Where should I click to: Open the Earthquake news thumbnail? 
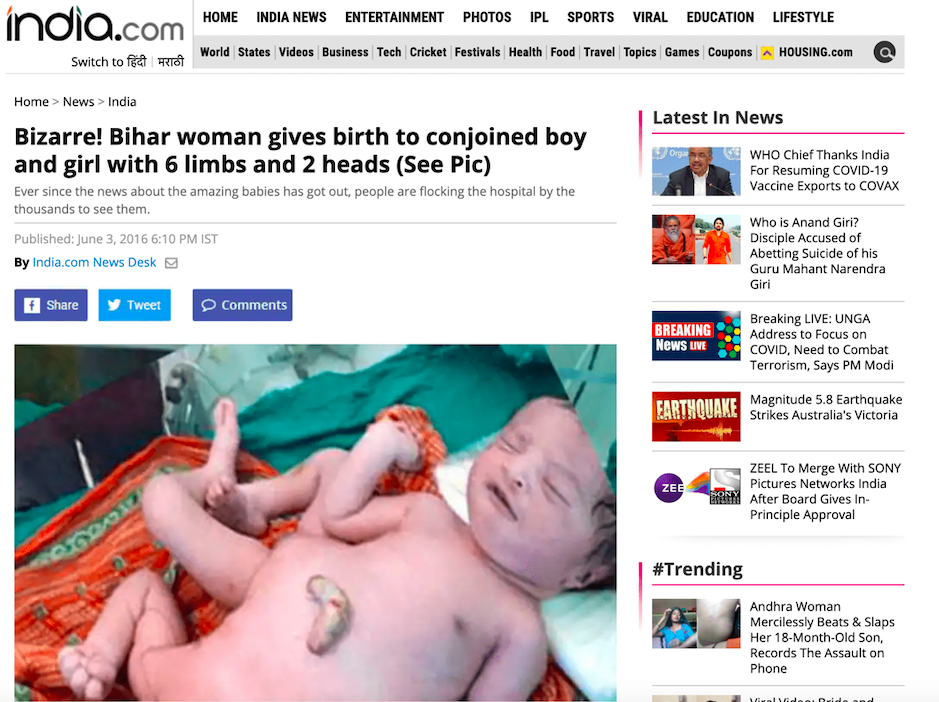pyautogui.click(x=696, y=416)
